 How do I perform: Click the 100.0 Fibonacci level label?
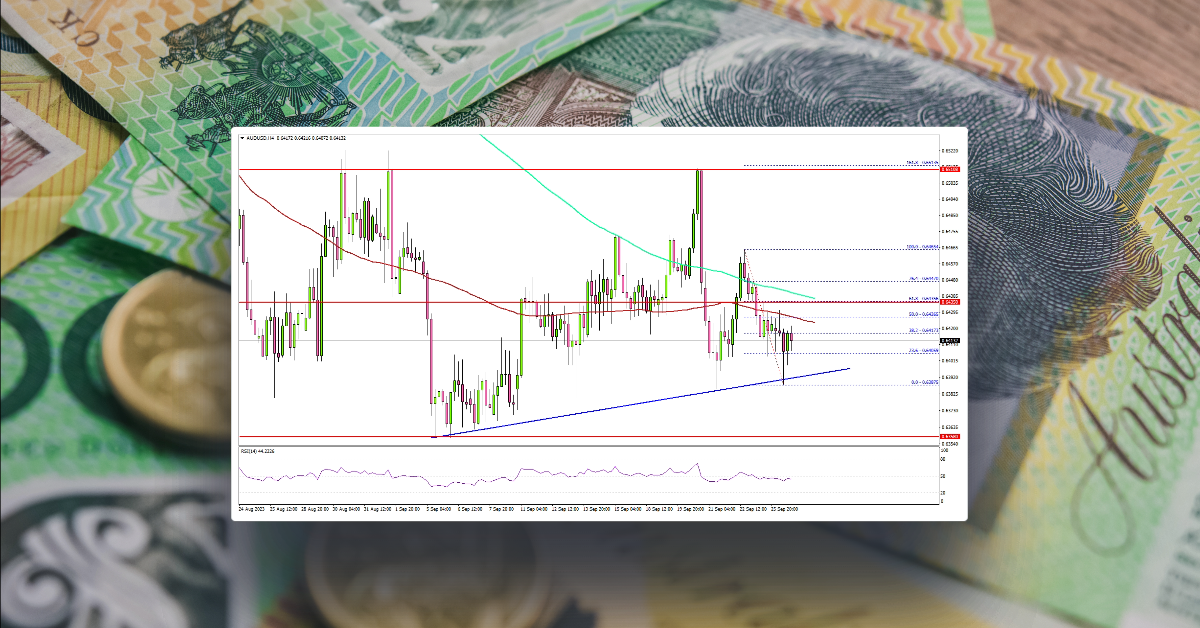pyautogui.click(x=915, y=247)
